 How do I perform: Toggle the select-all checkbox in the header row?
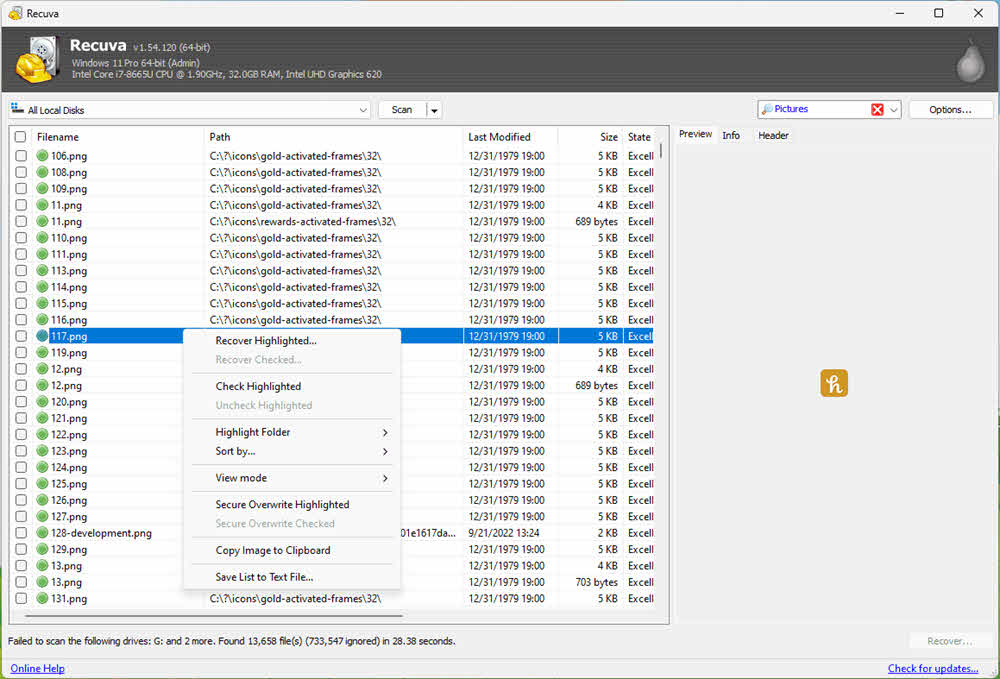[21, 137]
